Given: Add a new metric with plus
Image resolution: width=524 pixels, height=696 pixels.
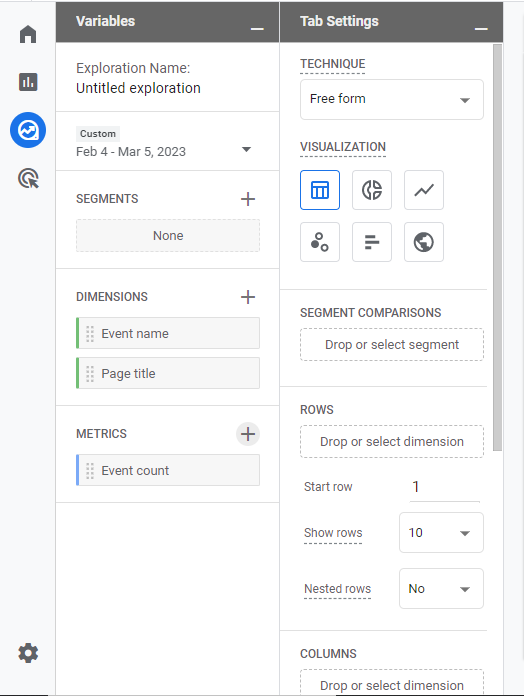Looking at the screenshot, I should [x=248, y=434].
